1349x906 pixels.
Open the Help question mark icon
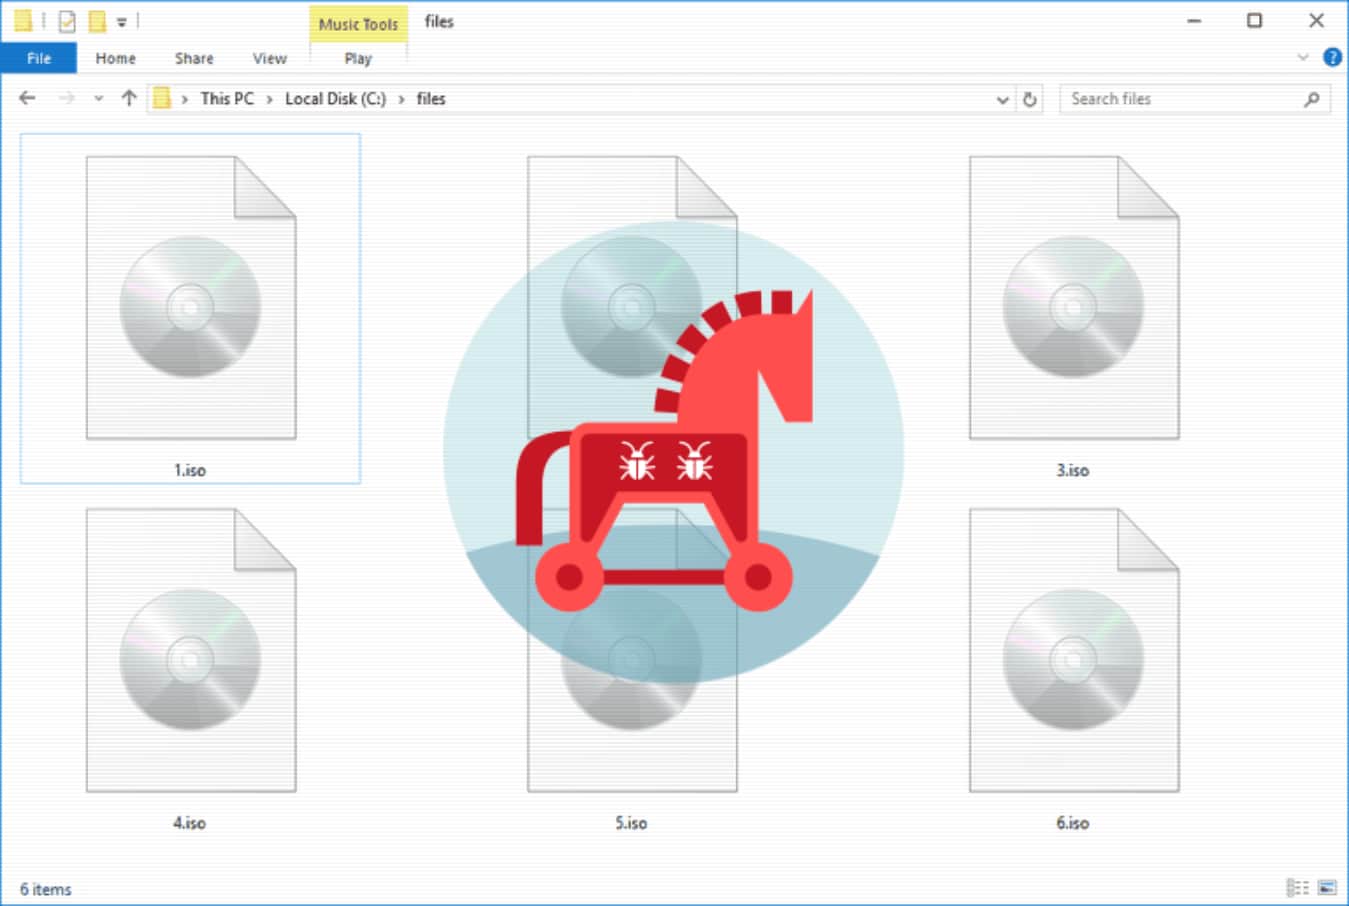click(1332, 57)
